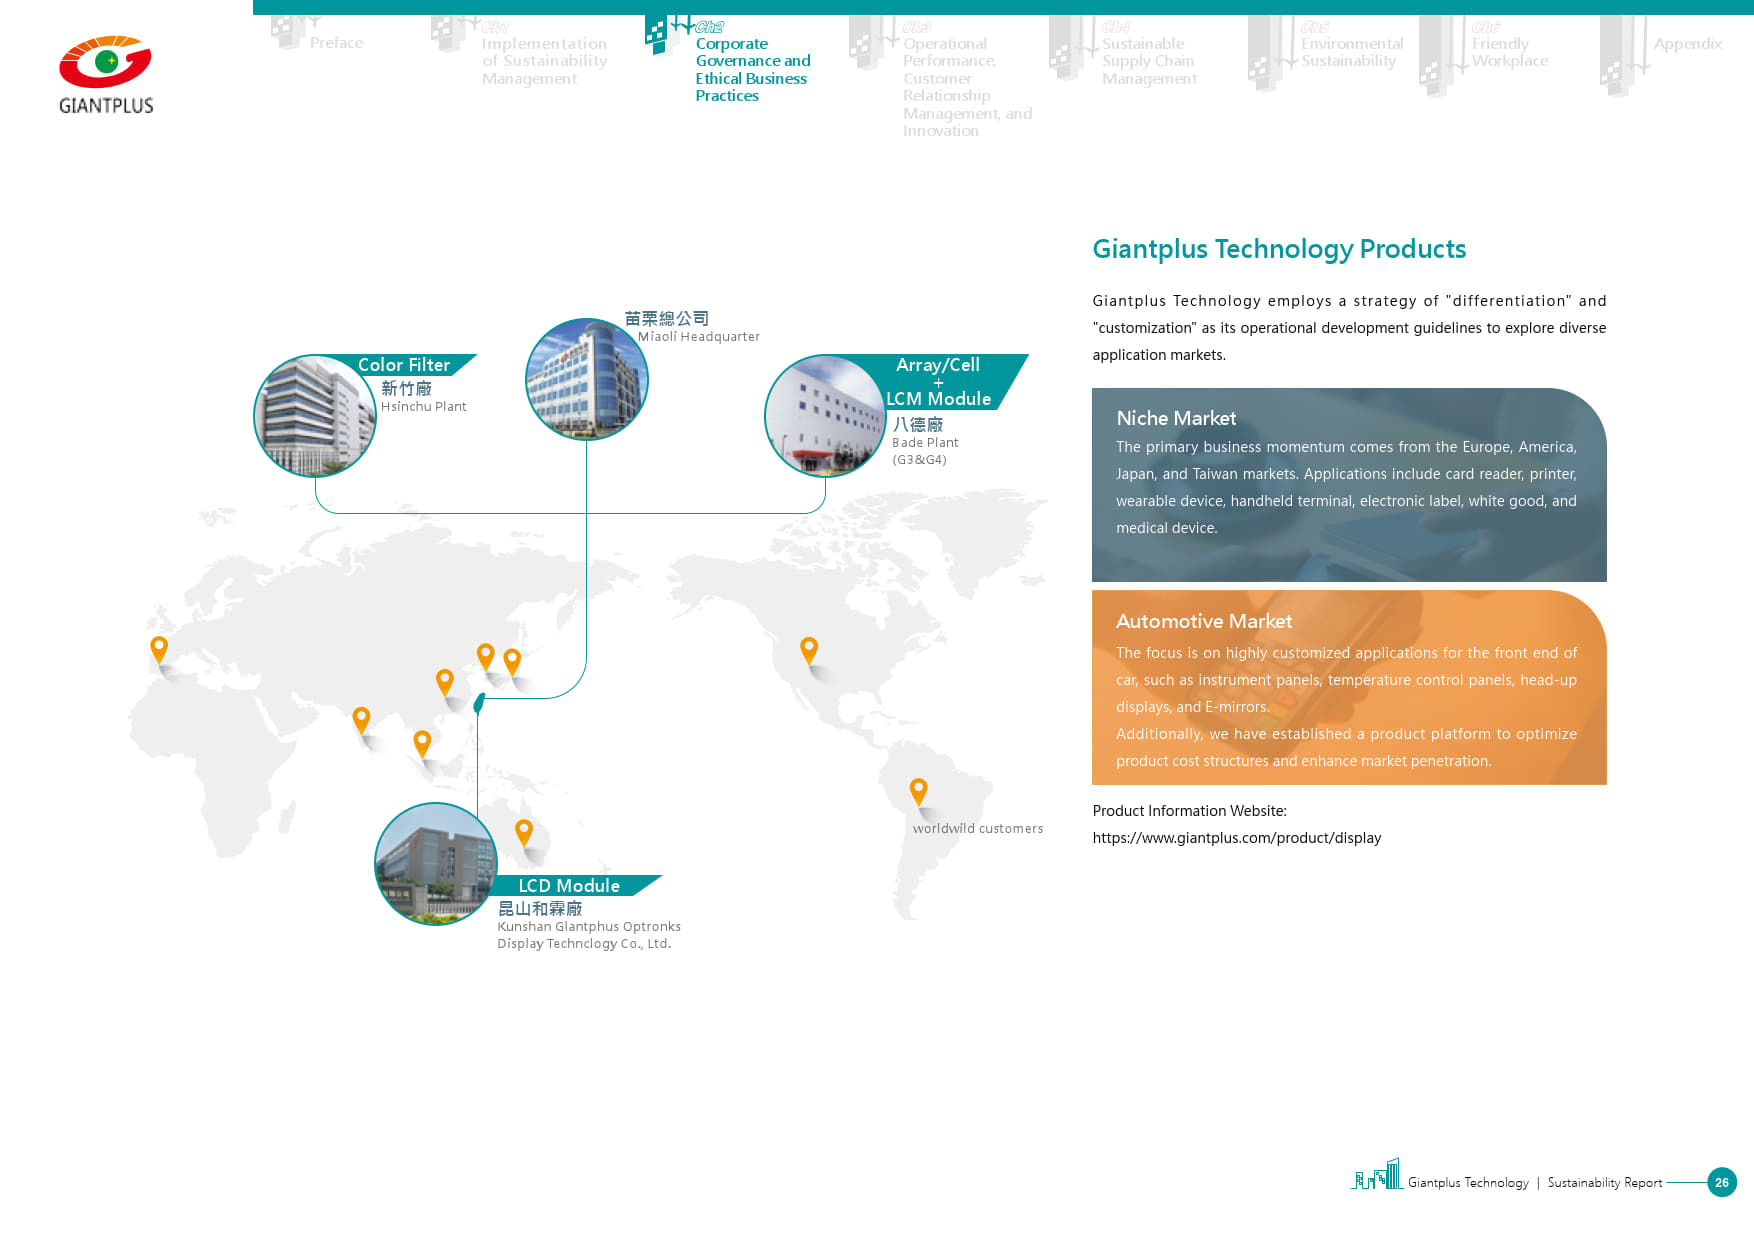Click the Giantplus logo in the corner
1754x1240 pixels.
coord(105,75)
